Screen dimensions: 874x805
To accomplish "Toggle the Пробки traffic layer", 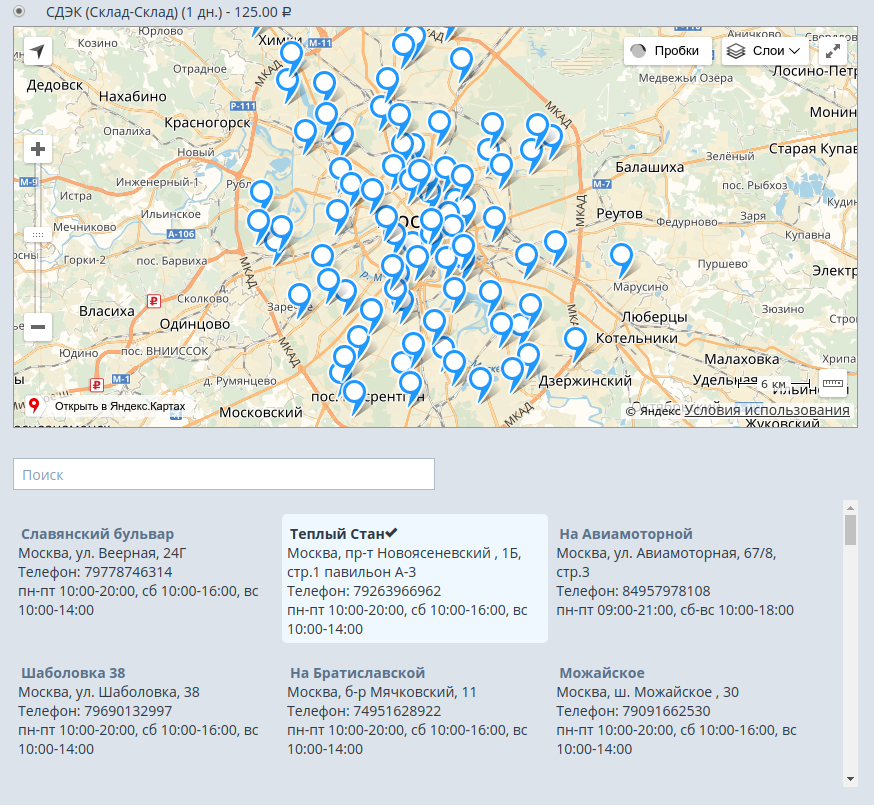I will click(x=667, y=51).
